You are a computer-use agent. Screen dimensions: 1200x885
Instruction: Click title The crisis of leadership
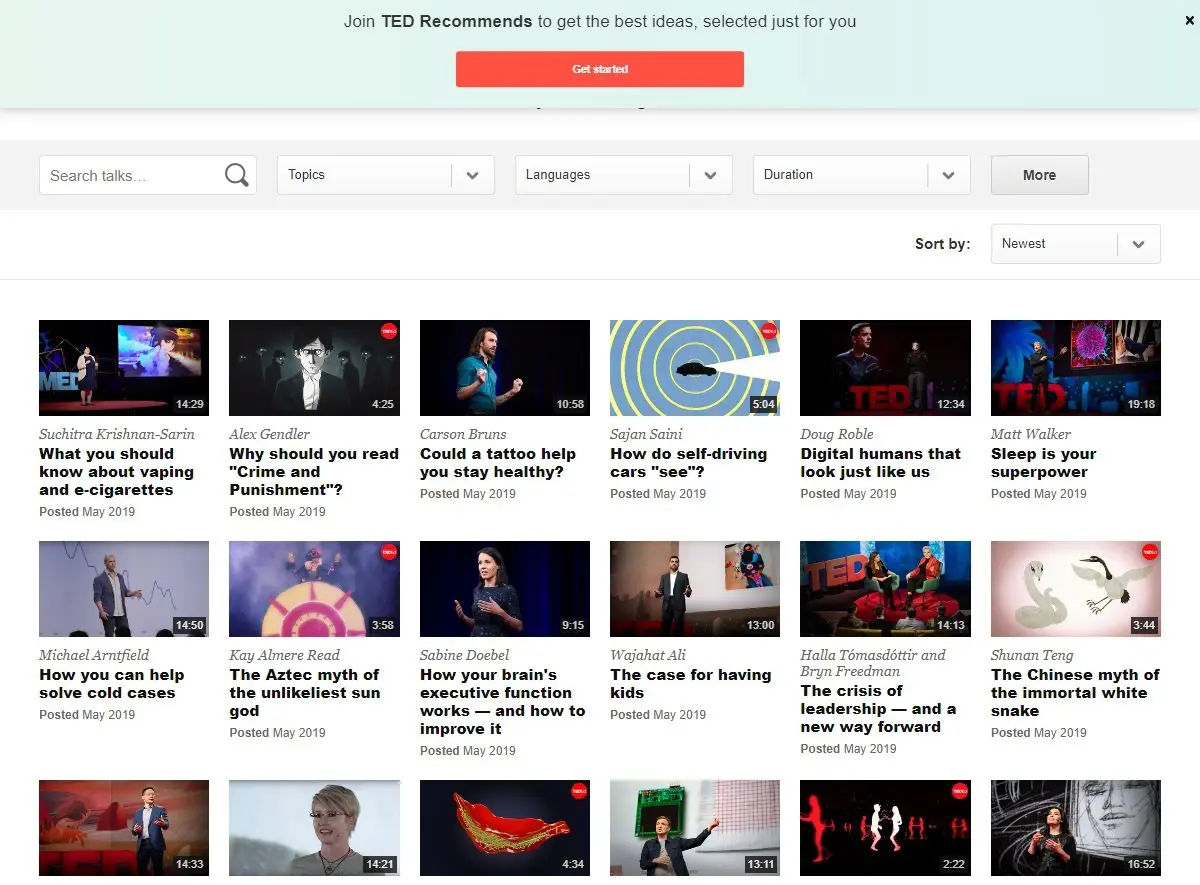coord(878,709)
